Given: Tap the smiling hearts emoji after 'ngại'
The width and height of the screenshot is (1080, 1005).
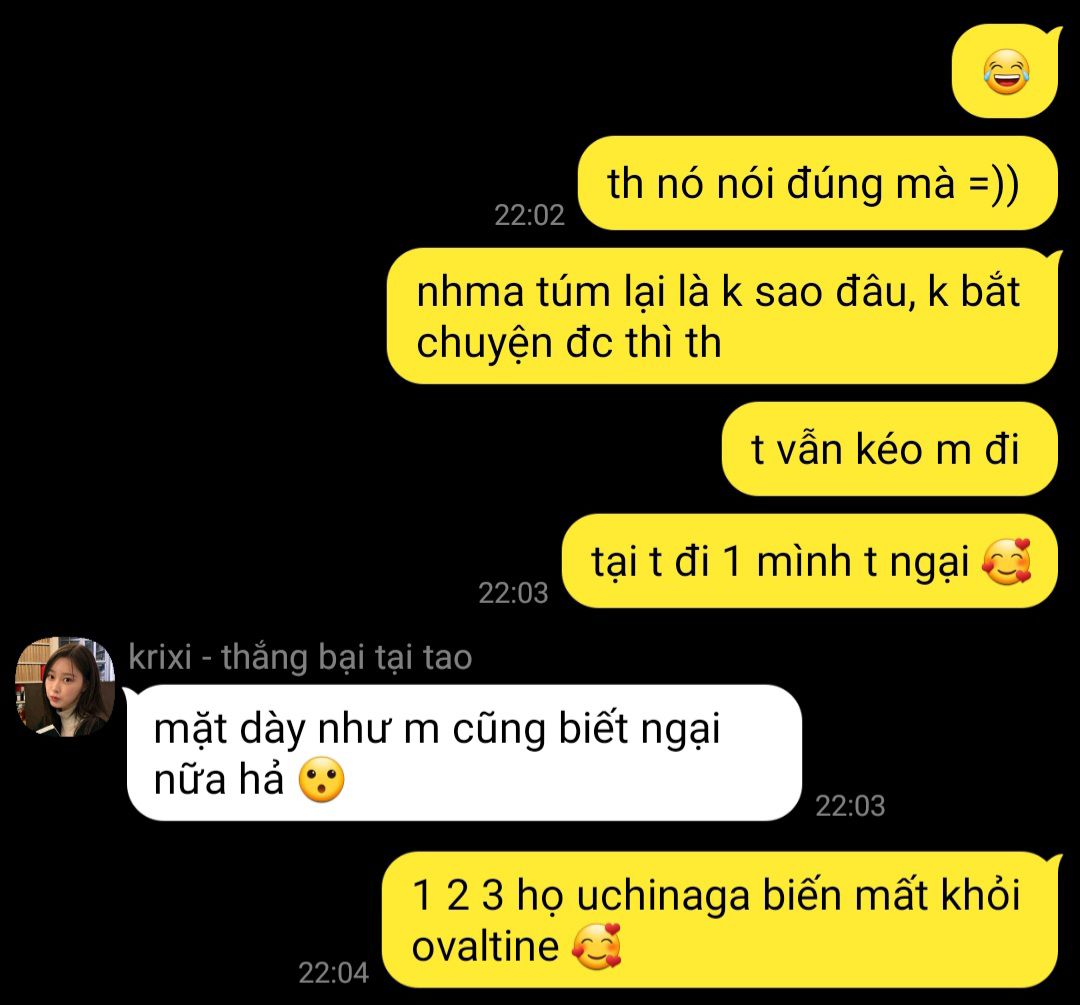Looking at the screenshot, I should click(1007, 561).
